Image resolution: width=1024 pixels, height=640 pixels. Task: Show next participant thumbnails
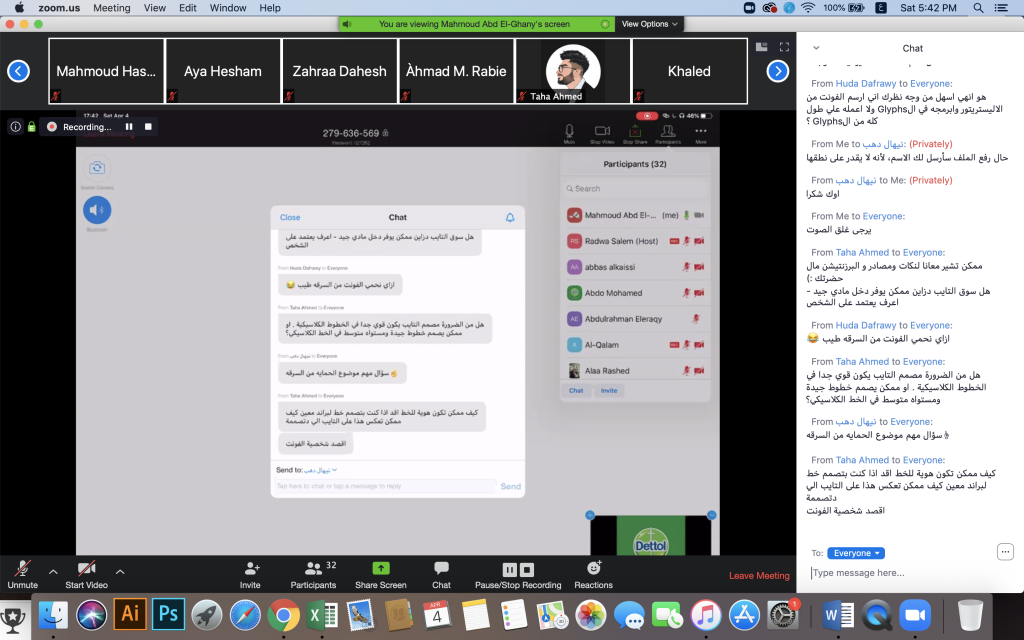tap(777, 71)
